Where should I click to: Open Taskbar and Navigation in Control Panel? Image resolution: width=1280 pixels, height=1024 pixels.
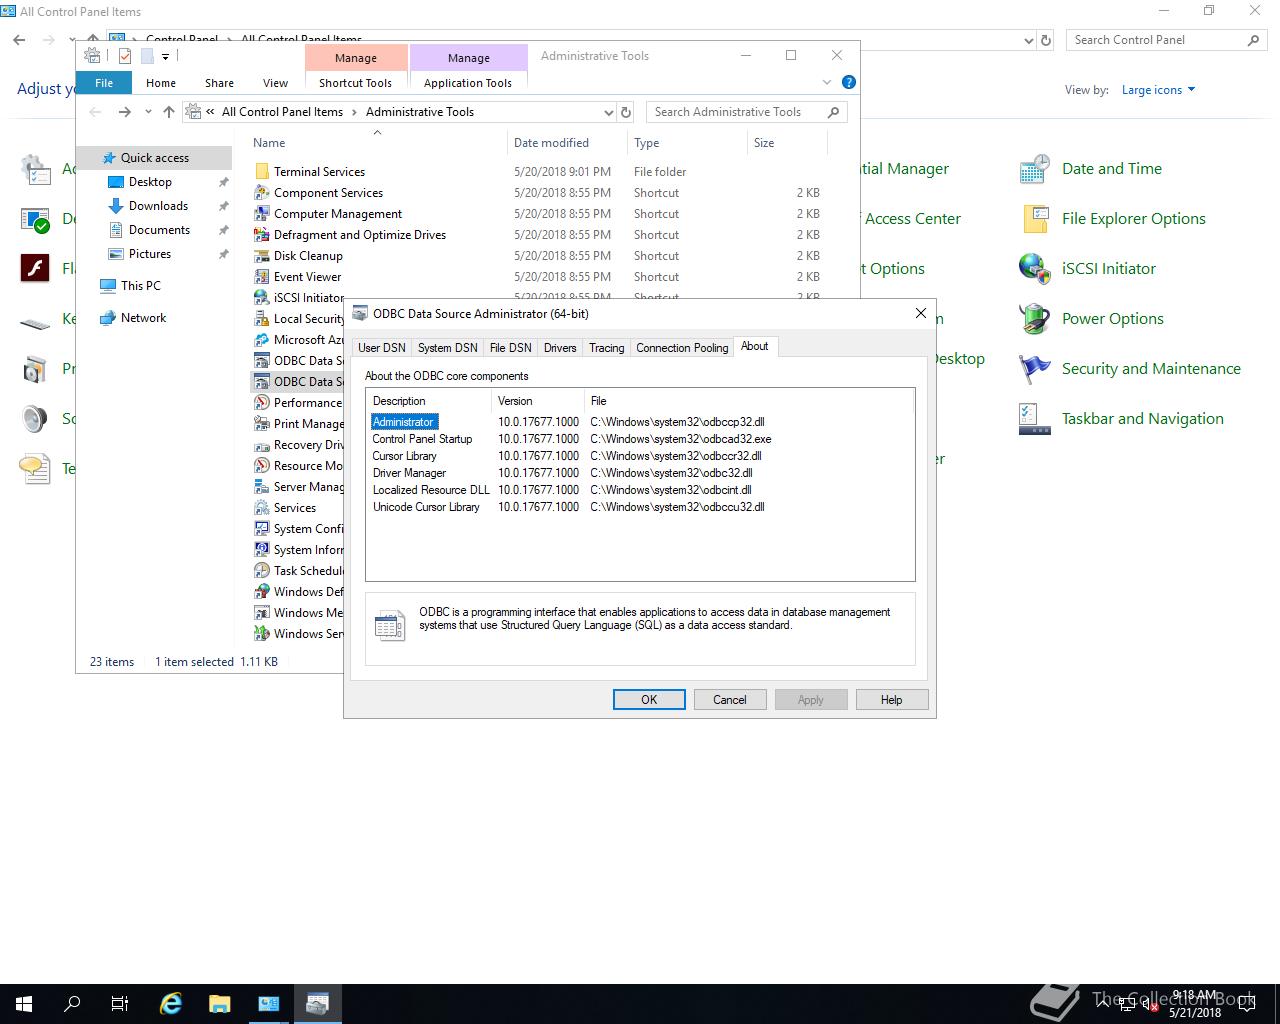coord(1143,418)
